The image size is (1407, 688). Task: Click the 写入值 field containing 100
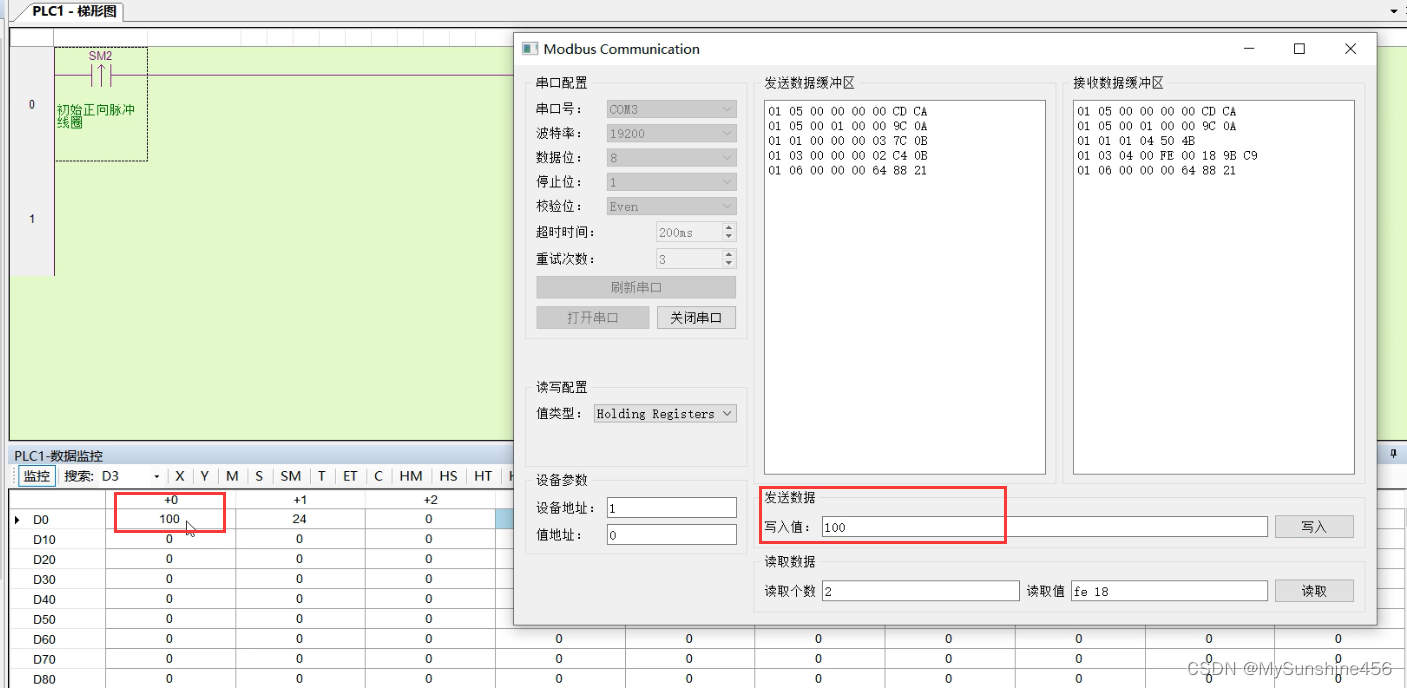coord(1044,527)
